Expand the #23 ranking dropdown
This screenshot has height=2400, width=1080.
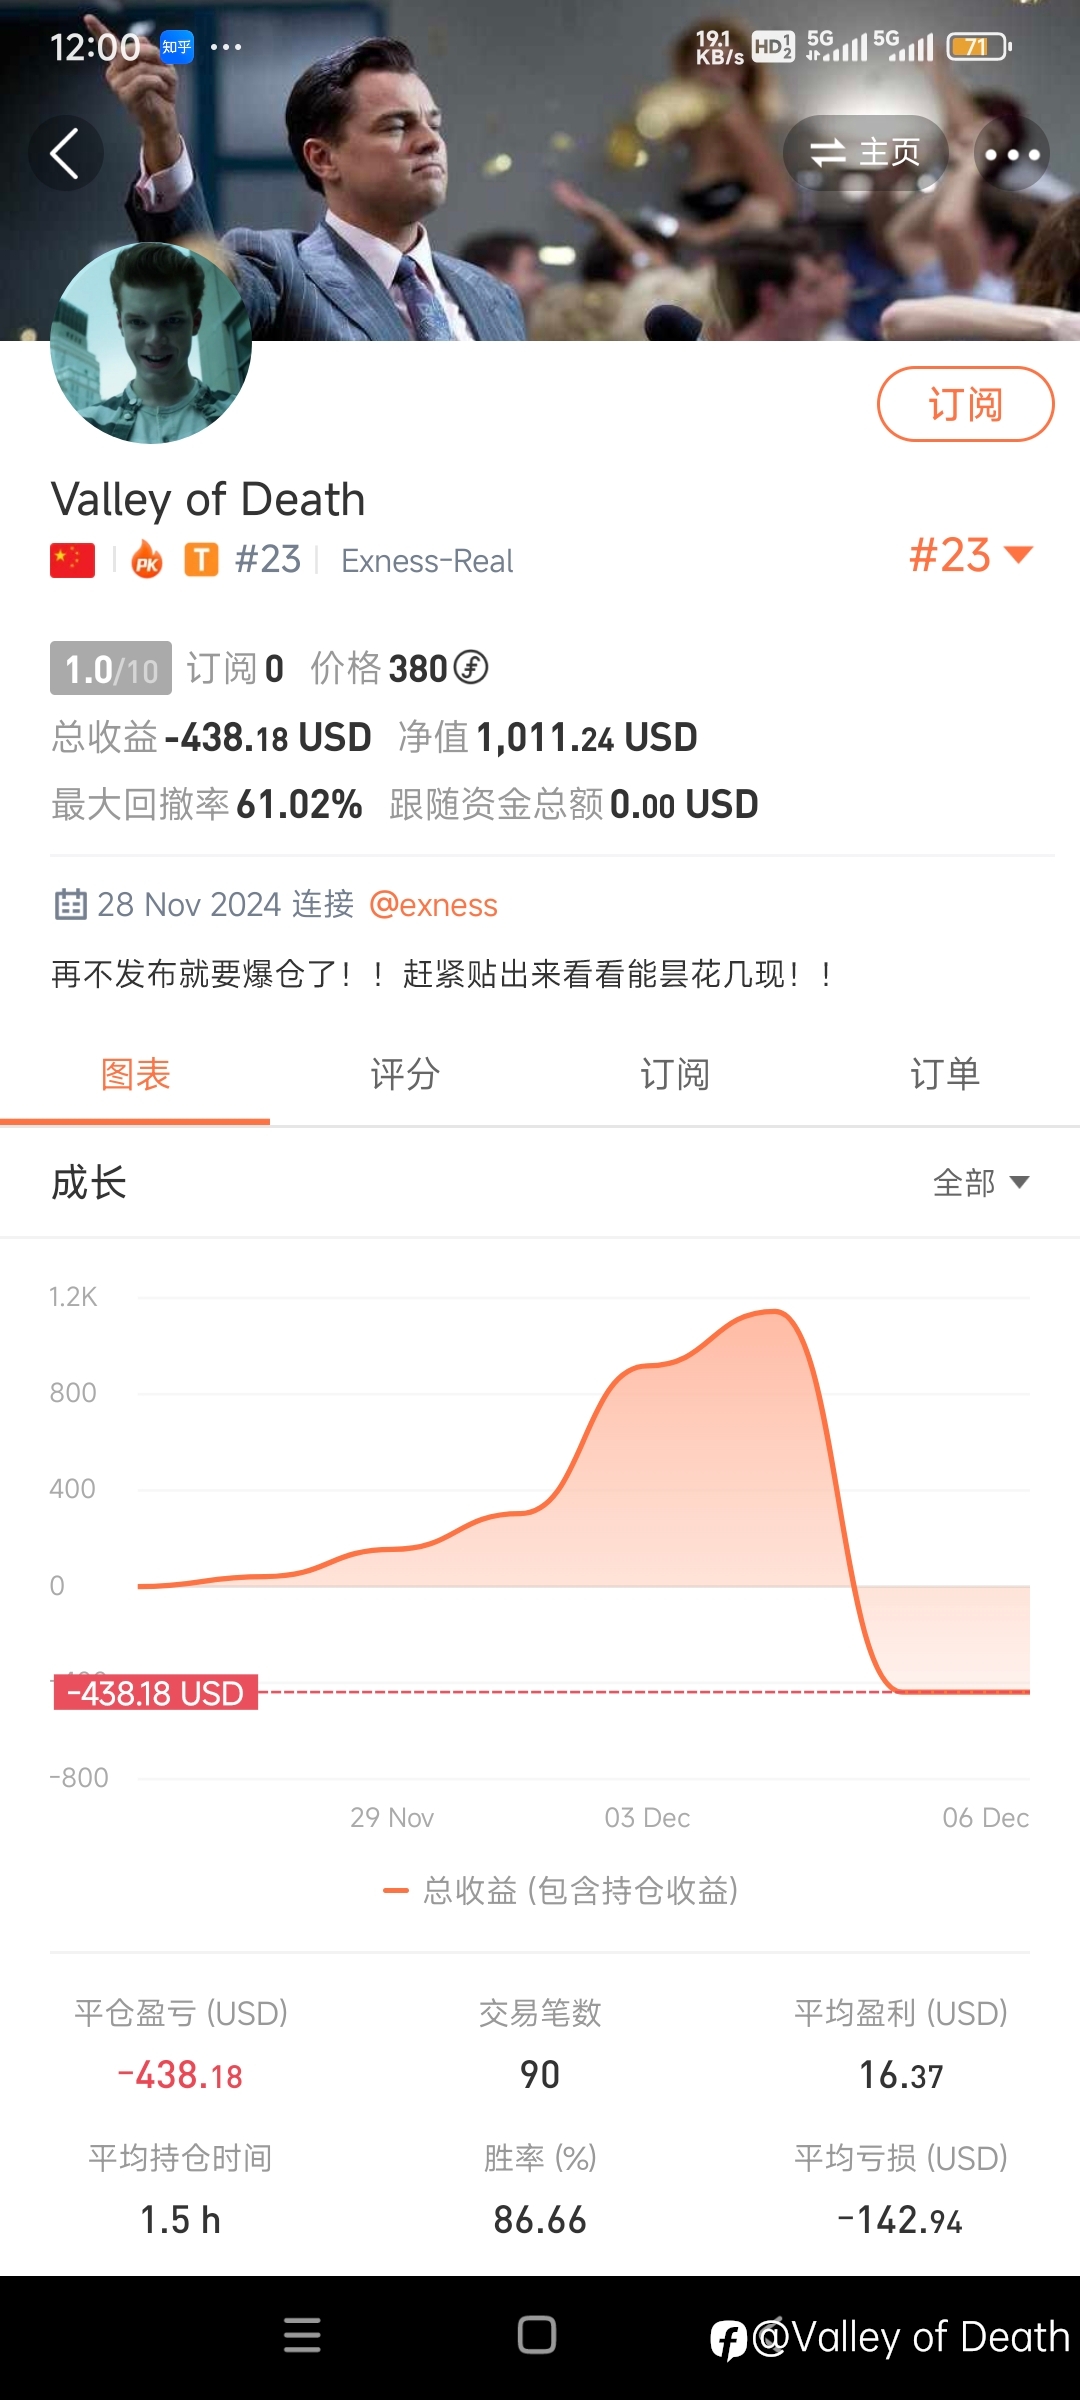(x=970, y=555)
